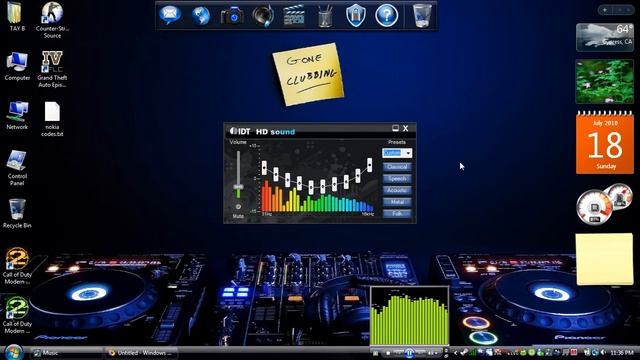The image size is (640, 360).
Task: Switch to Untitled - Windows taskbar button
Action: pyautogui.click(x=141, y=353)
